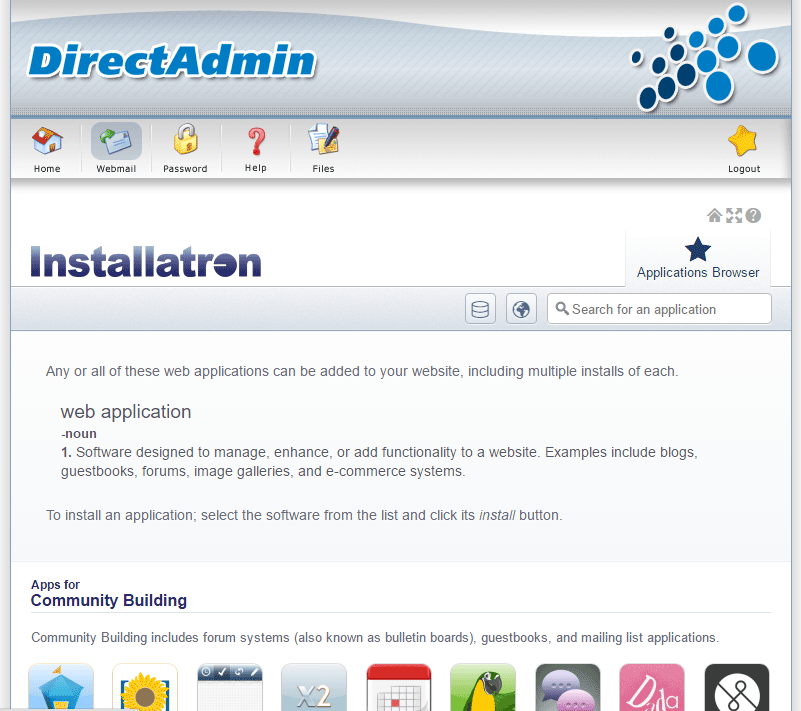Select the red calendar app icon
This screenshot has height=711, width=801.
pyautogui.click(x=398, y=687)
